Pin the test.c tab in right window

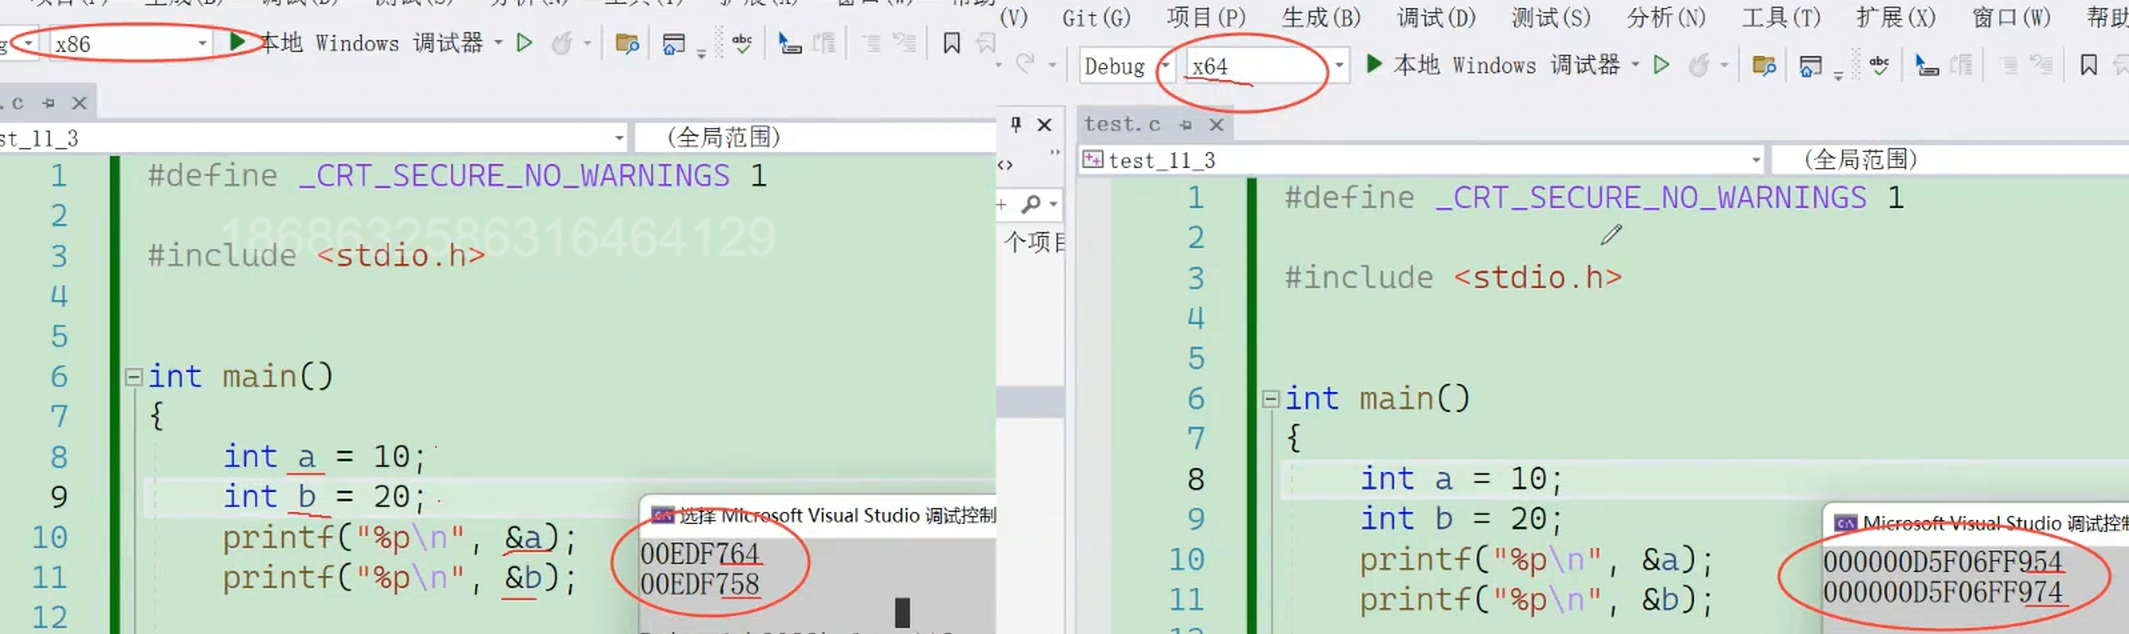pos(1185,124)
